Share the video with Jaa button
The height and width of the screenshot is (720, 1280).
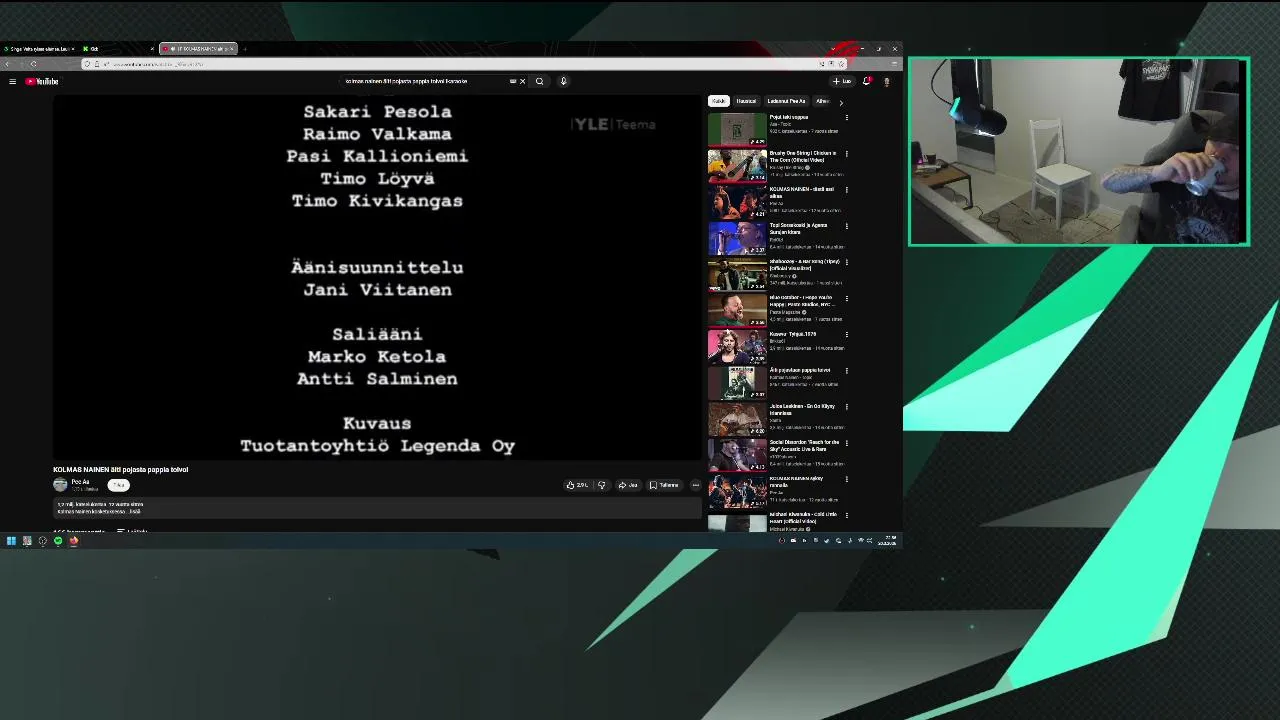[628, 485]
